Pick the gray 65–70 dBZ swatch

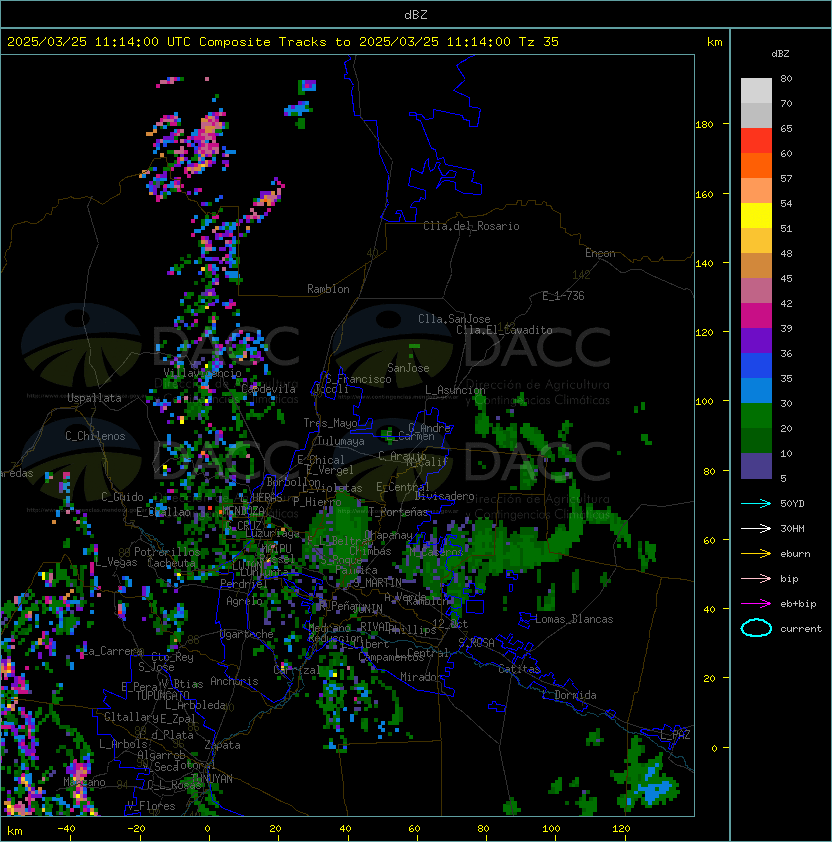(x=756, y=115)
